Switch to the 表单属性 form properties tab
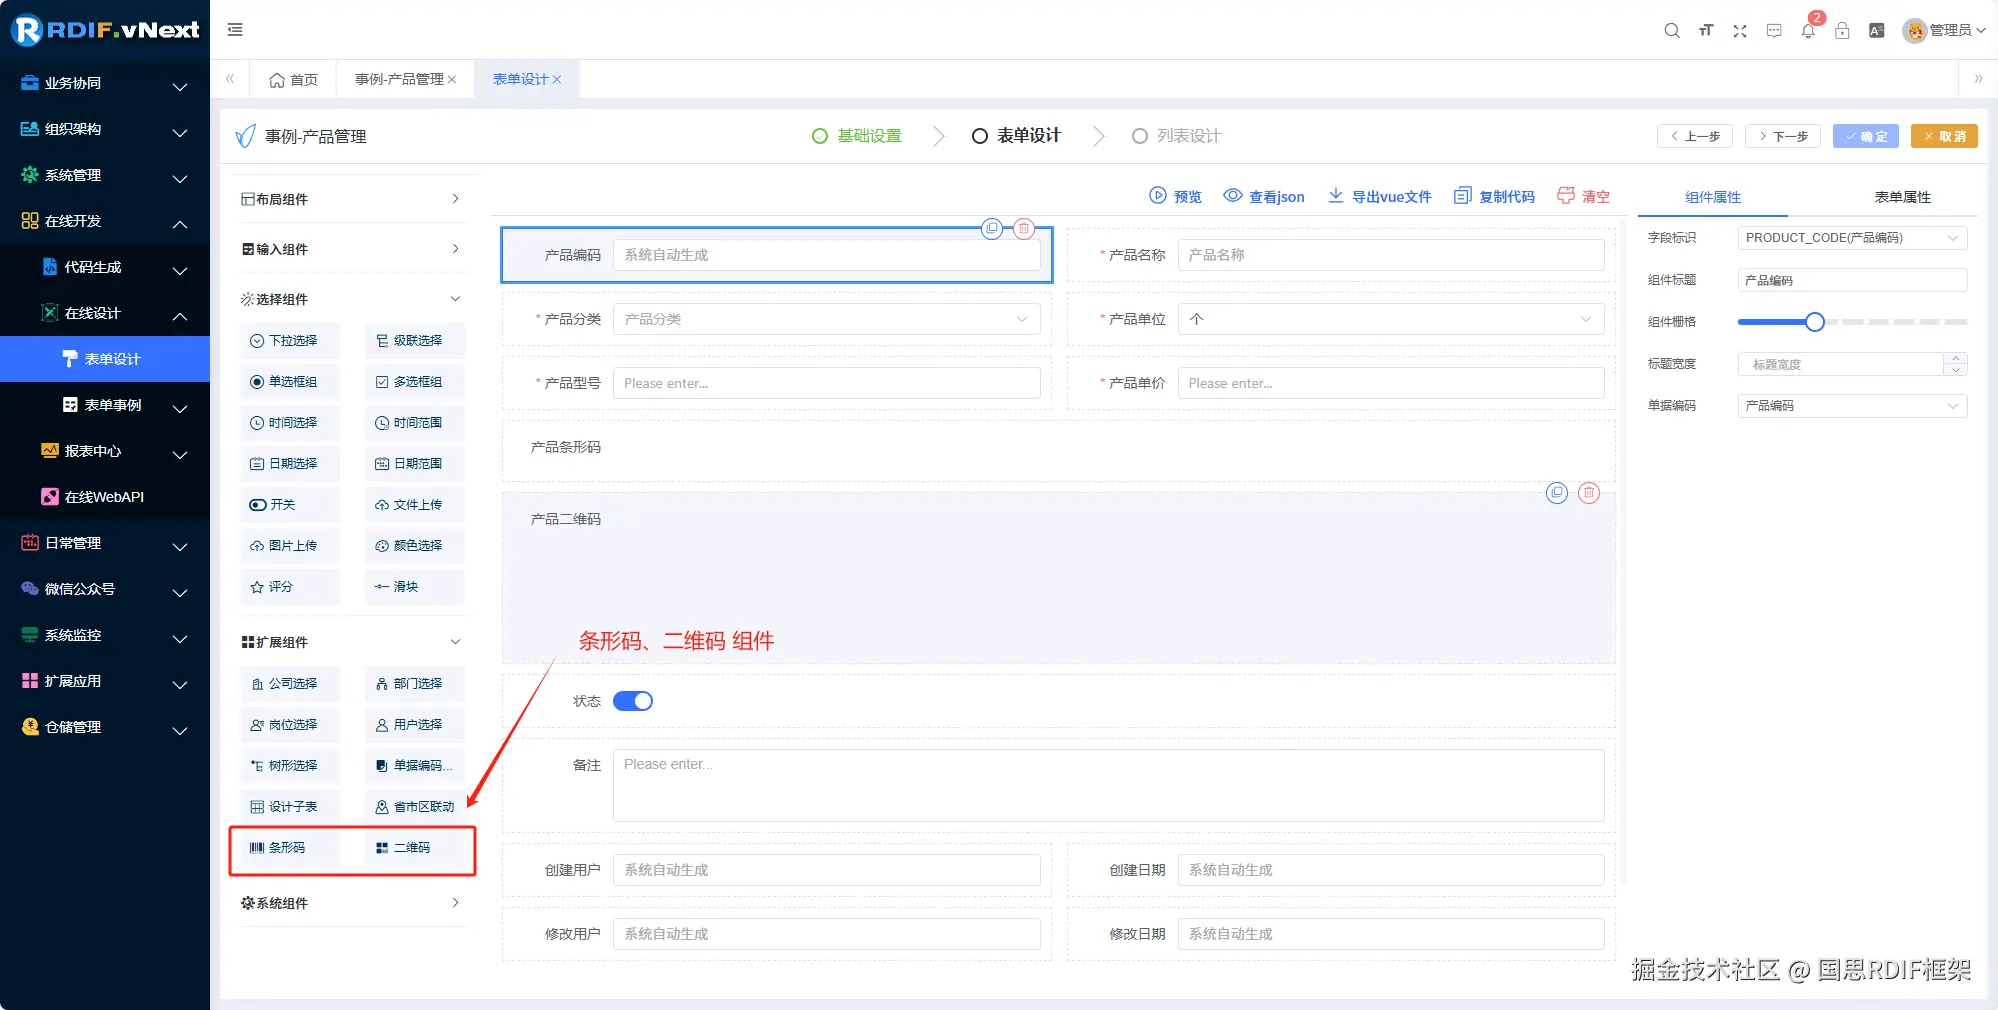Viewport: 1998px width, 1010px height. [x=1903, y=197]
